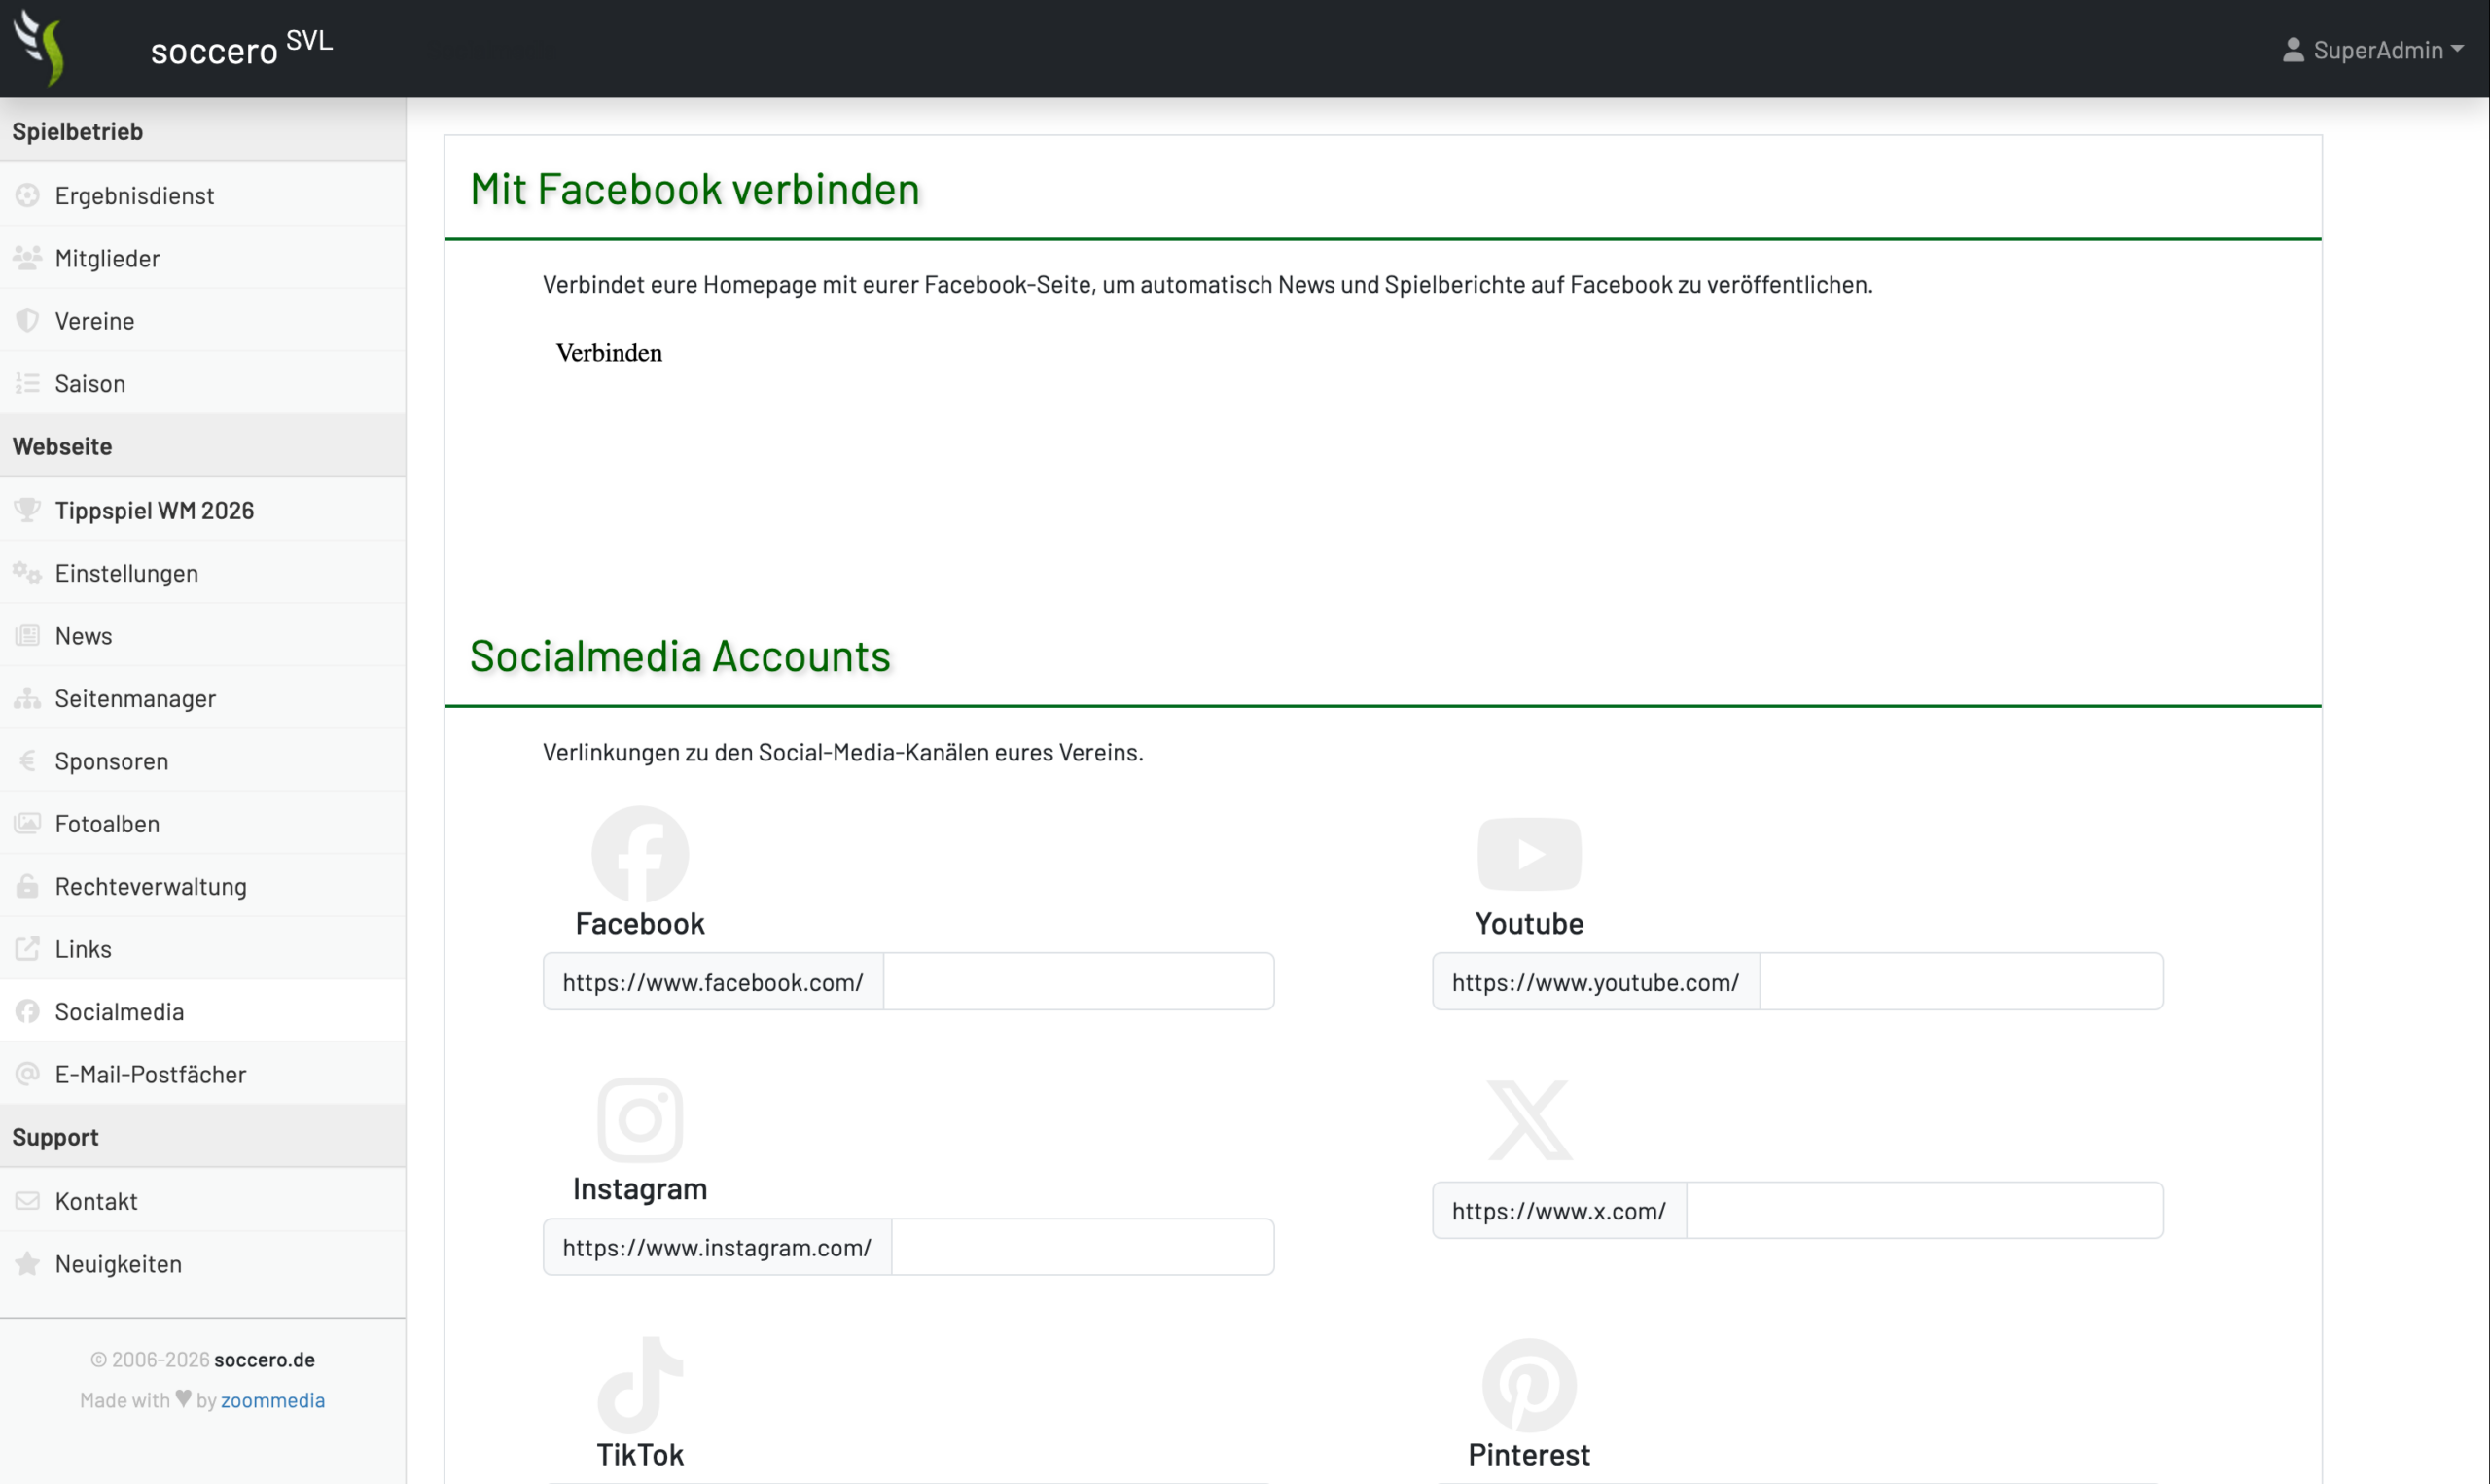The image size is (2490, 1484).
Task: Click the large X logo icon
Action: tap(1529, 1120)
